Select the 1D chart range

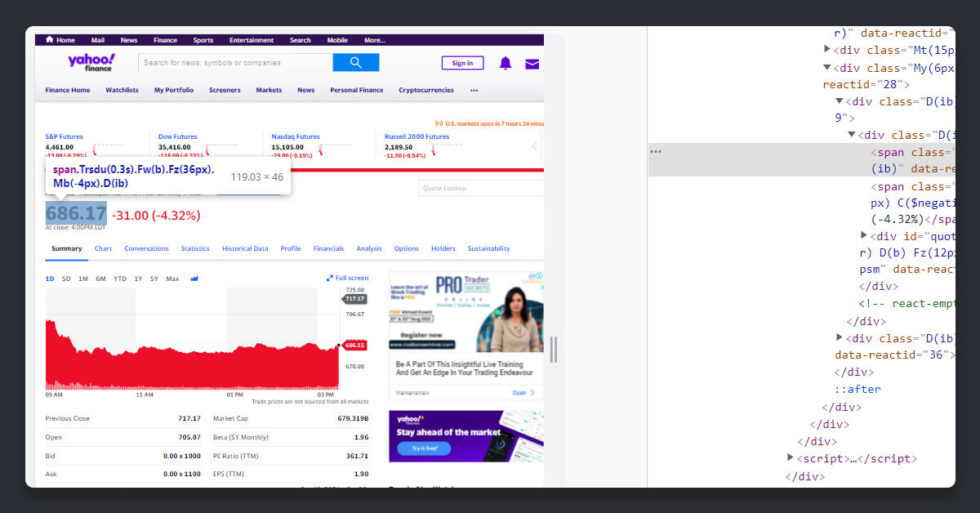pos(50,279)
